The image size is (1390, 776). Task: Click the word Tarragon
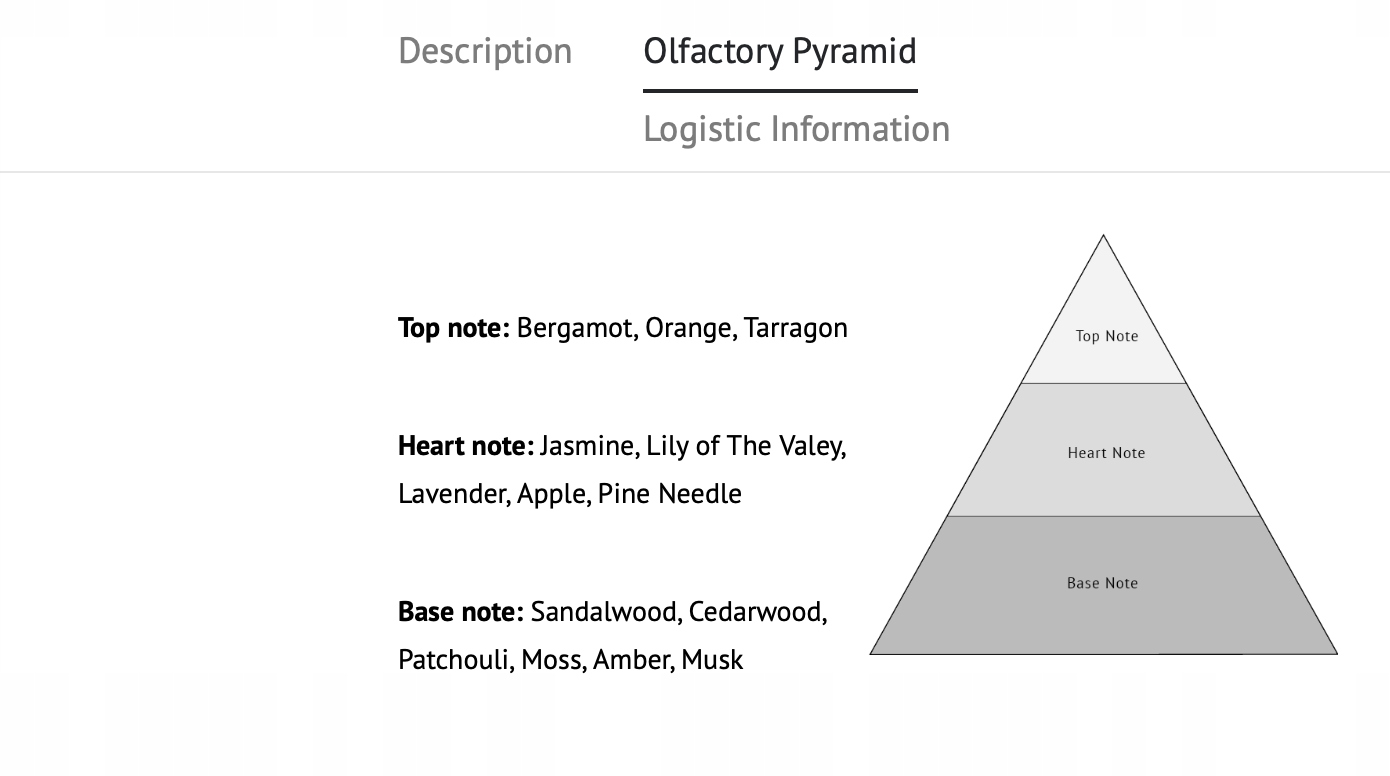[x=795, y=328]
